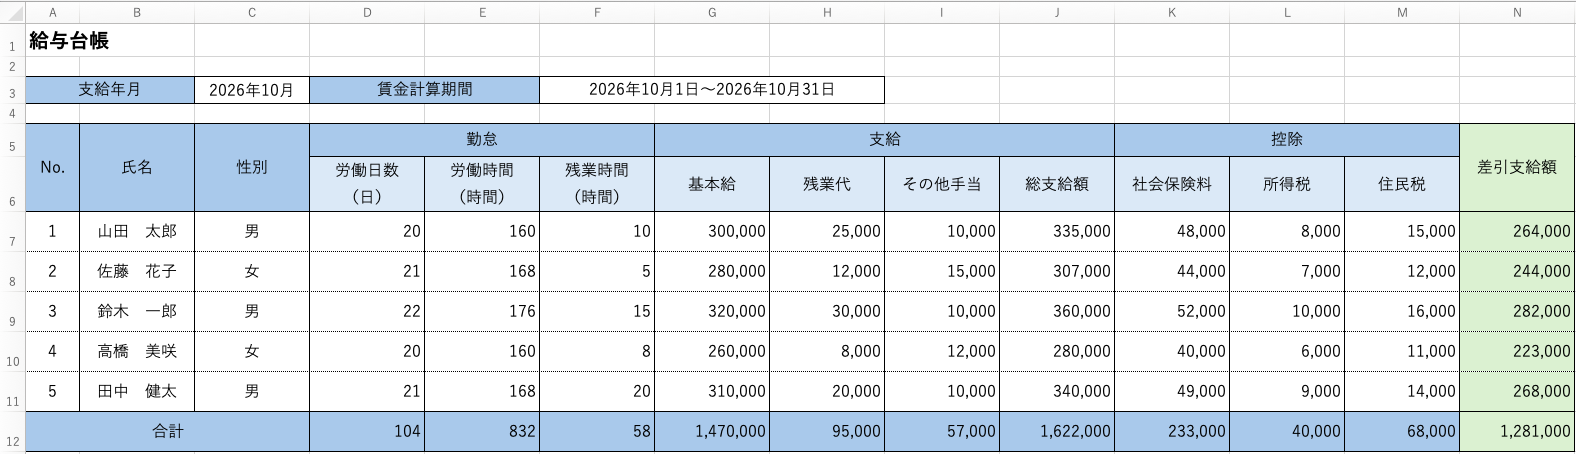1576x454 pixels.
Task: Select 鈴木 一郎's net pay 282,000
Action: click(x=1517, y=312)
